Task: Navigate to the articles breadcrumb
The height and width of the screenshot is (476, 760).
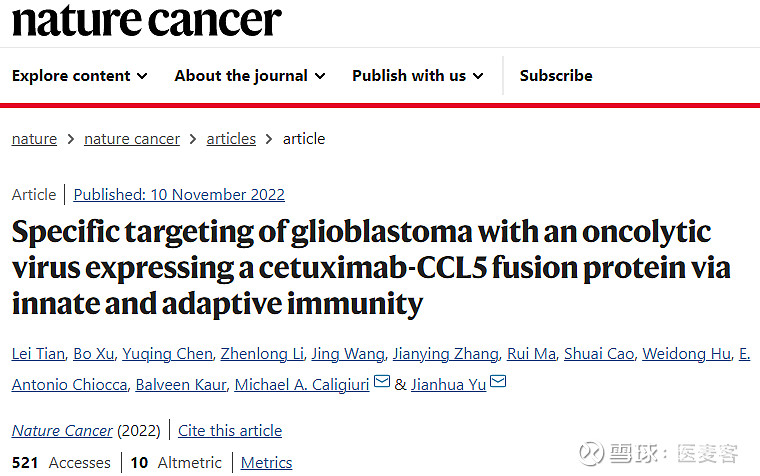Action: [231, 139]
